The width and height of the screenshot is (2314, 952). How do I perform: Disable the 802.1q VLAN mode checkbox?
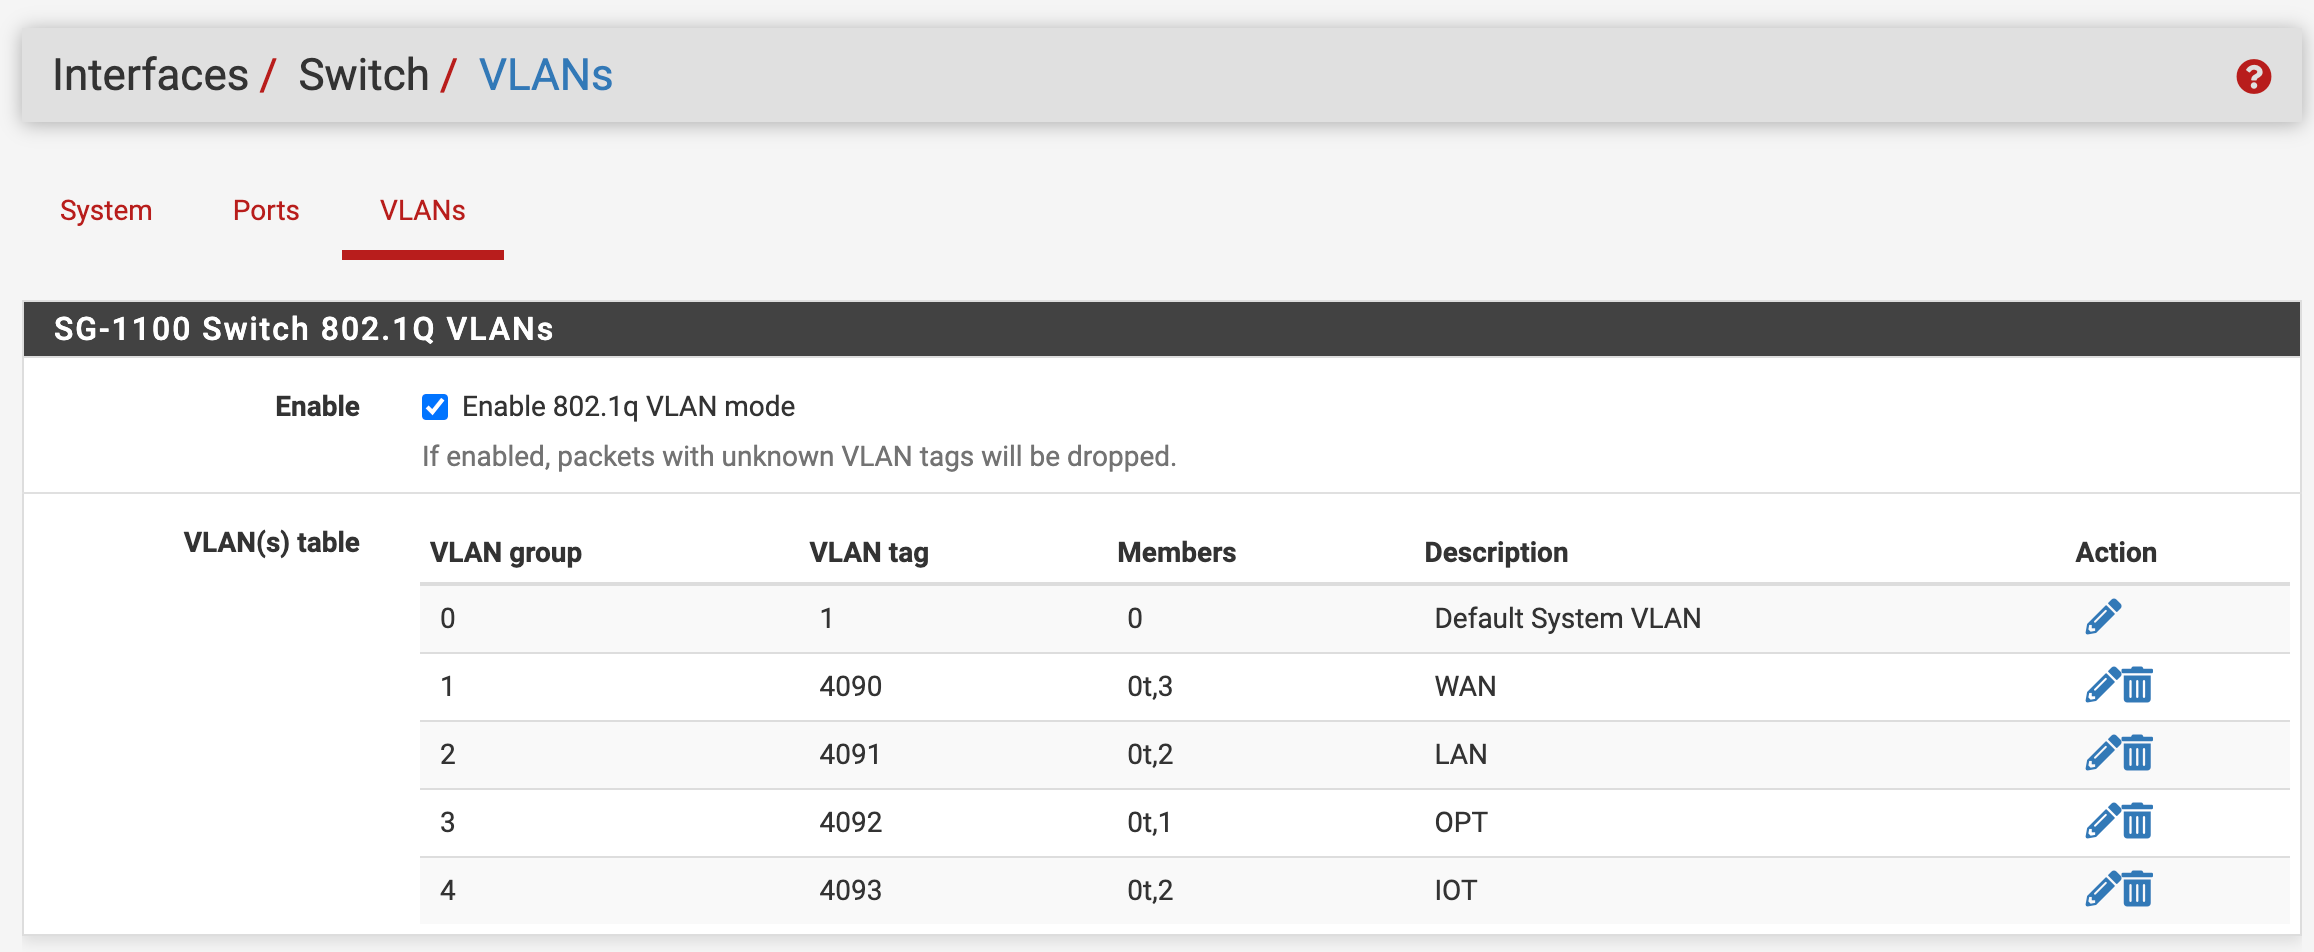coord(435,407)
